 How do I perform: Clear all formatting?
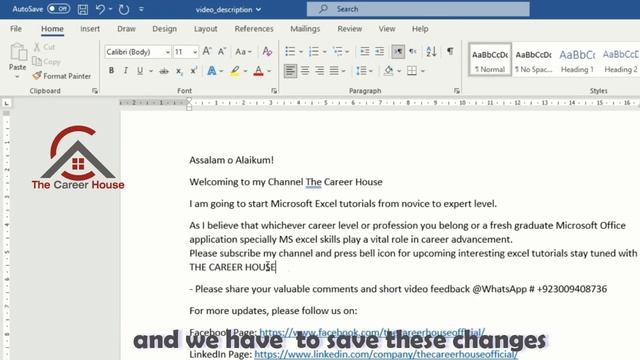click(267, 51)
